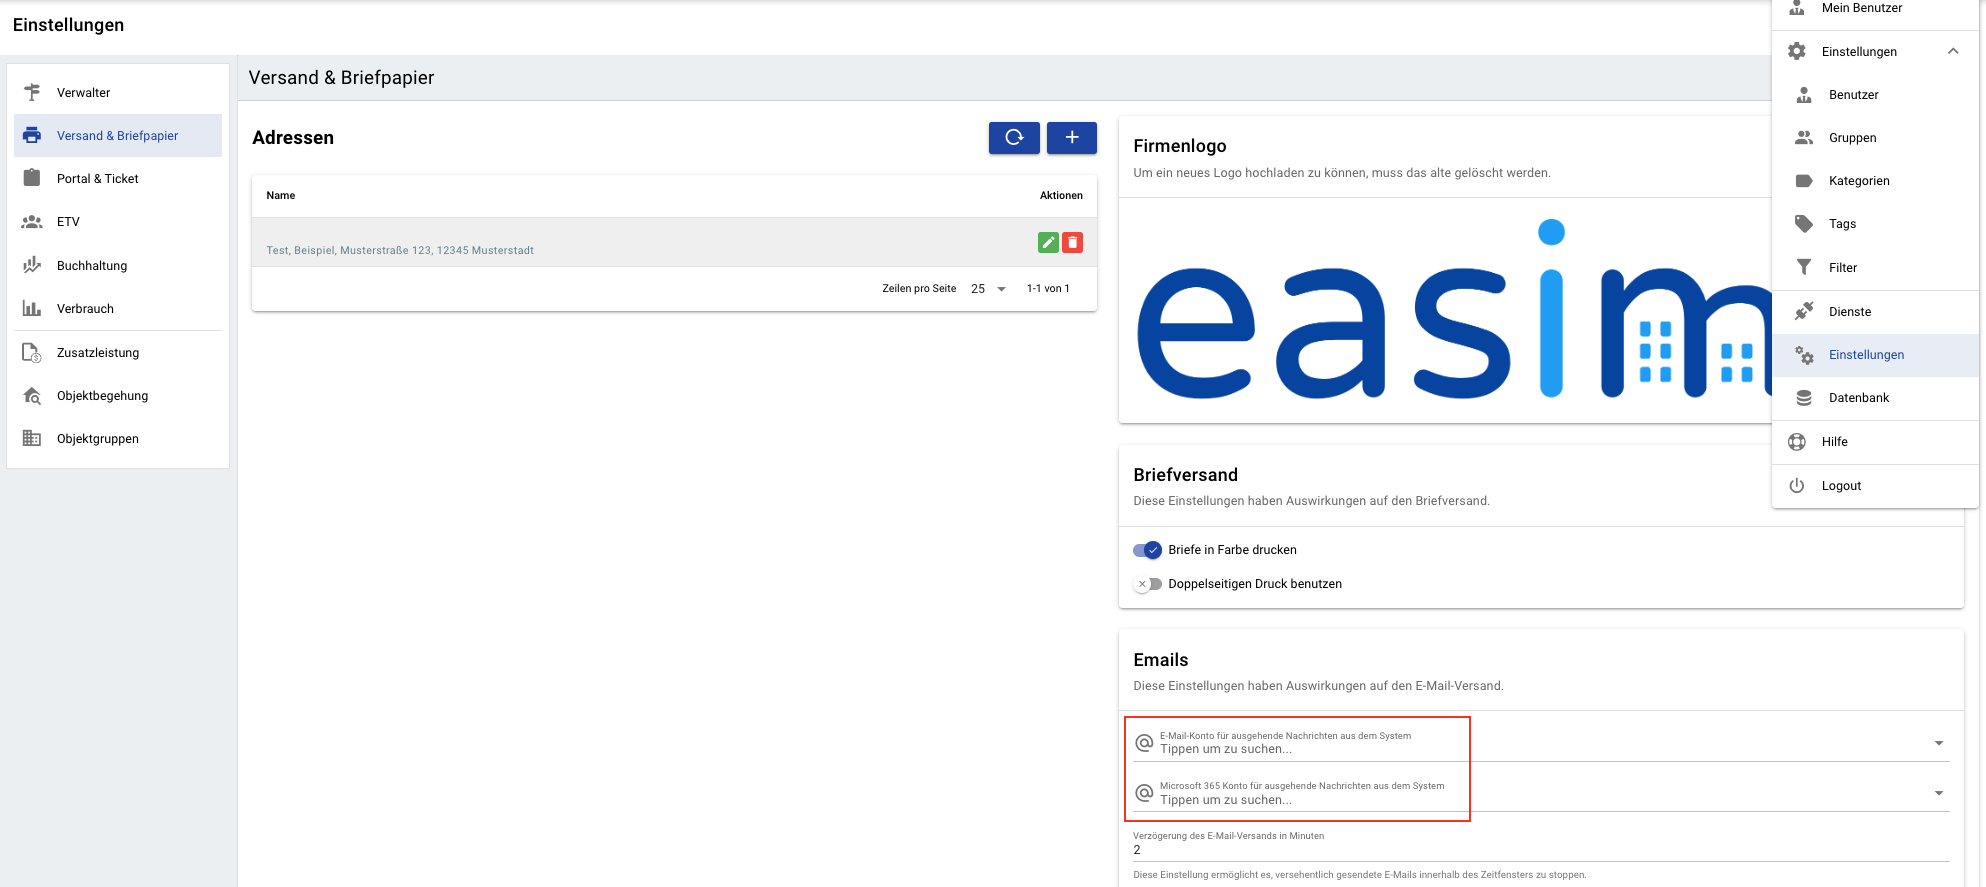
Task: Click the Zusatzleistung document icon
Action: (x=32, y=352)
